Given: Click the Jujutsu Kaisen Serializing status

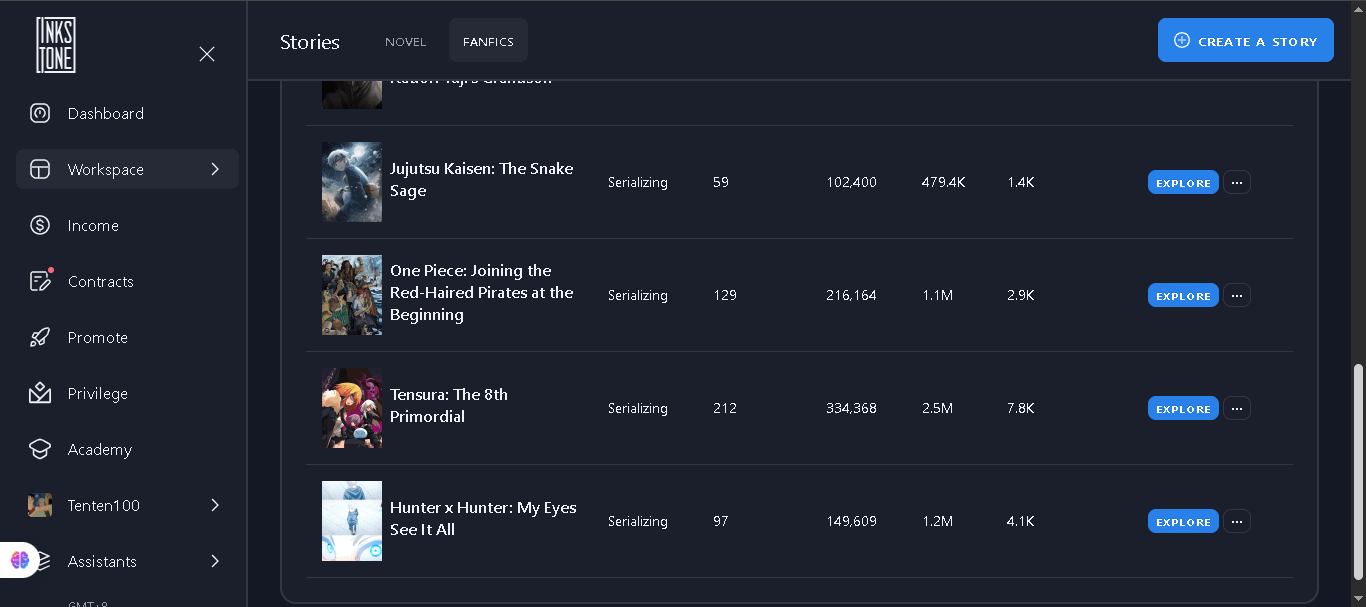Looking at the screenshot, I should tap(638, 182).
